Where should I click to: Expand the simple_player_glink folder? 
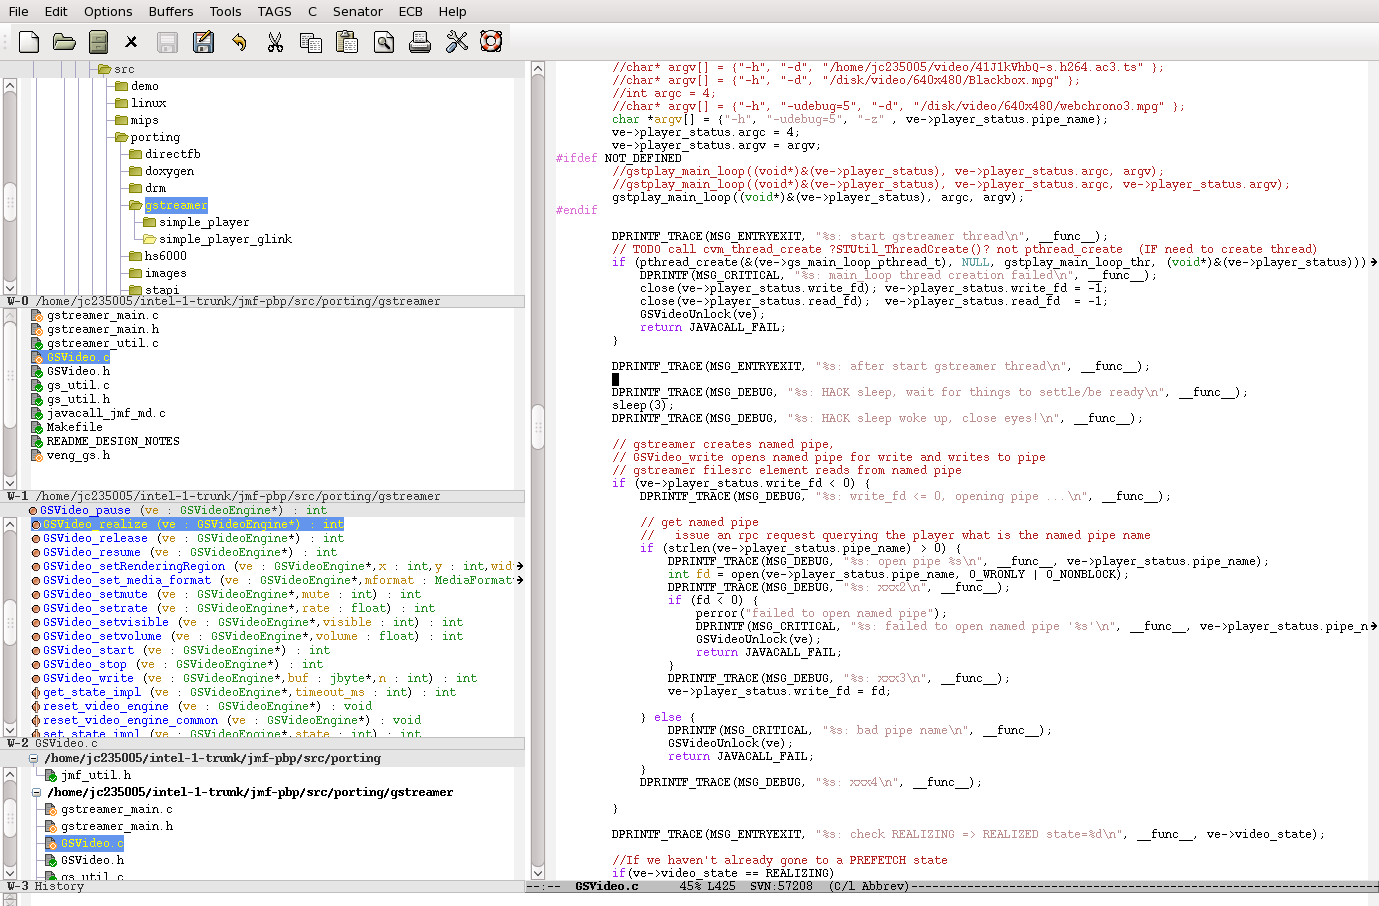pyautogui.click(x=150, y=239)
